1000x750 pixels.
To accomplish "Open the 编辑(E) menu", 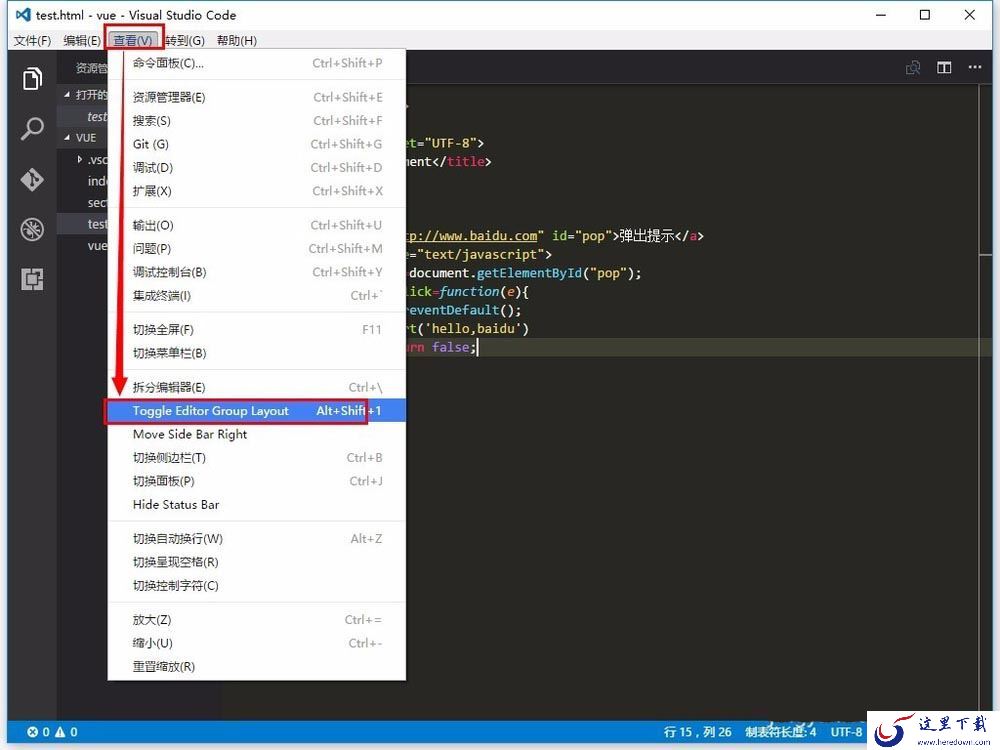I will tap(82, 41).
